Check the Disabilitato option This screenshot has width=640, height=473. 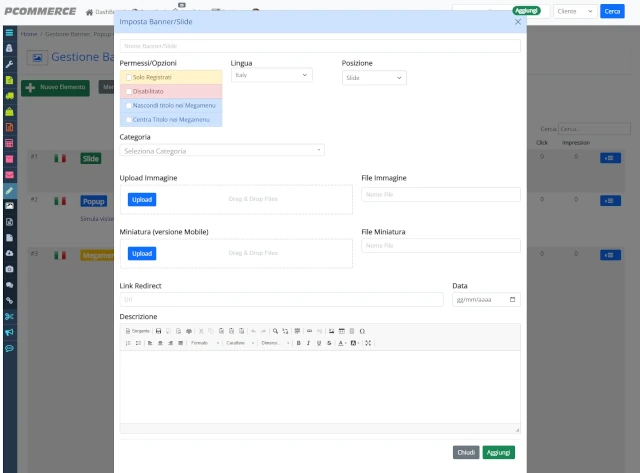[x=129, y=91]
